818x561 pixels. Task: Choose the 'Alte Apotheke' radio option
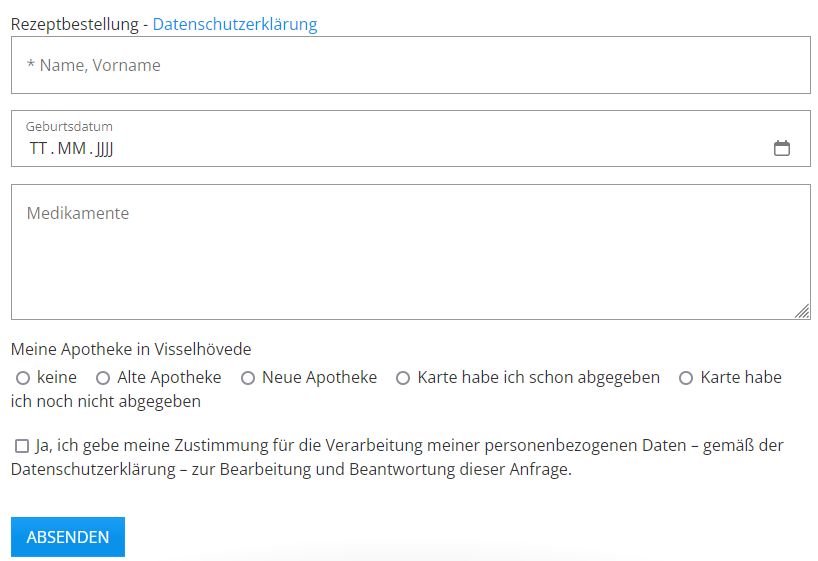coord(103,378)
